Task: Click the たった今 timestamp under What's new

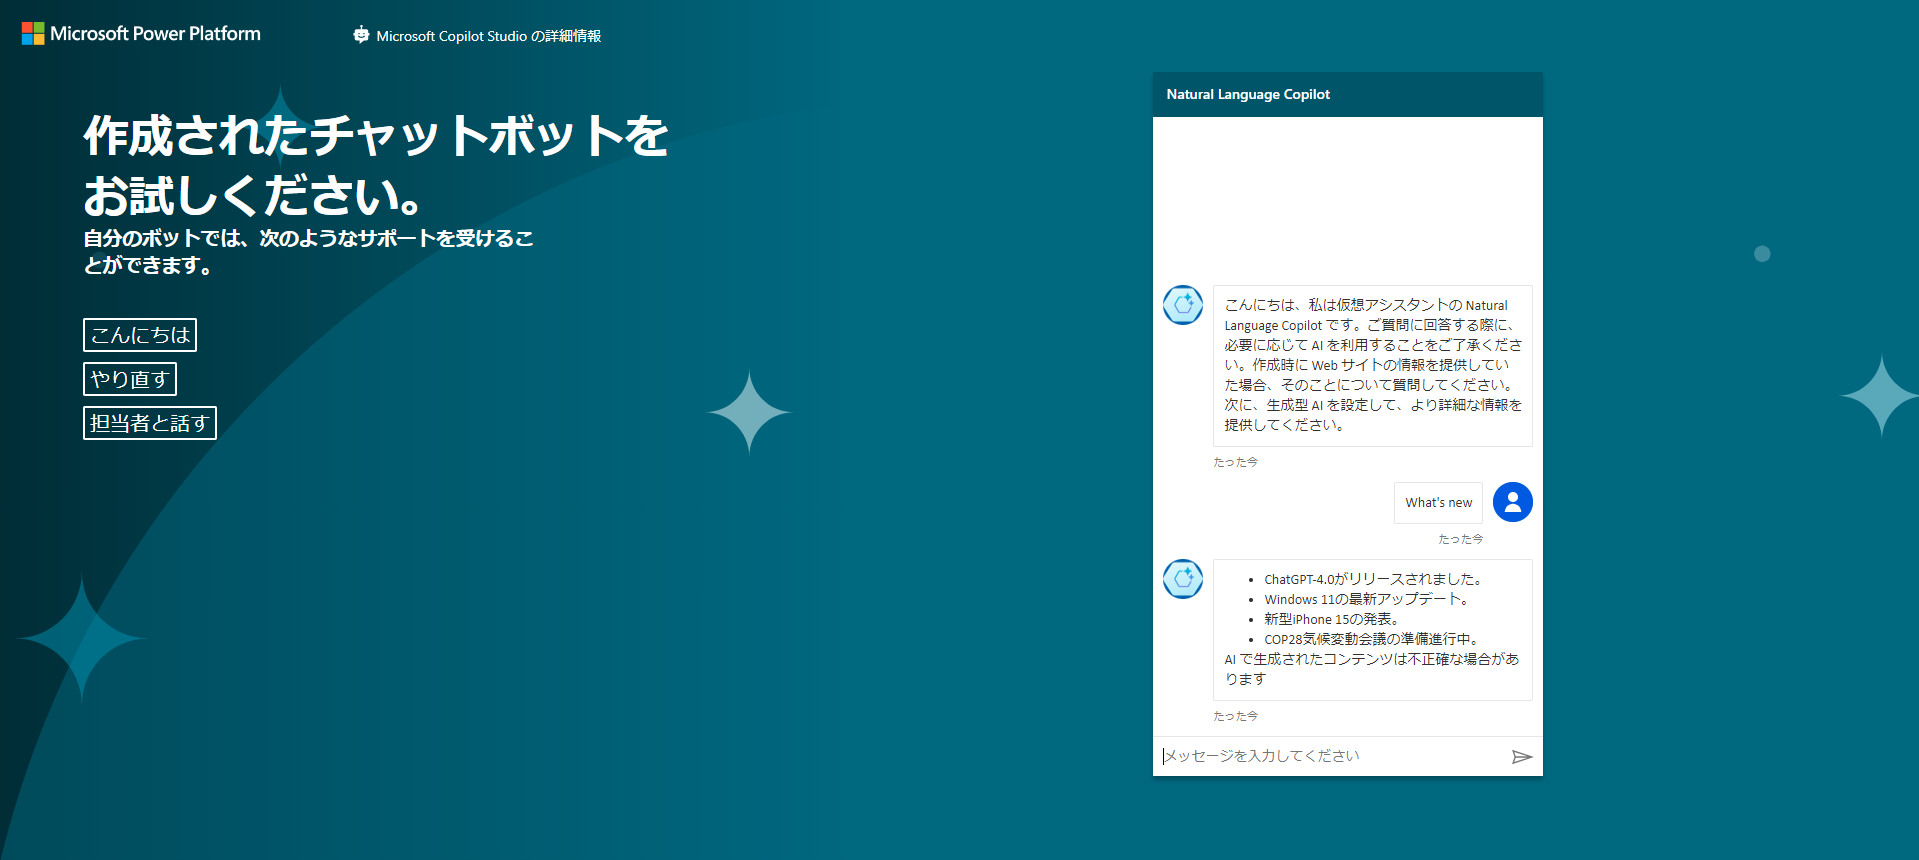Action: pyautogui.click(x=1461, y=539)
